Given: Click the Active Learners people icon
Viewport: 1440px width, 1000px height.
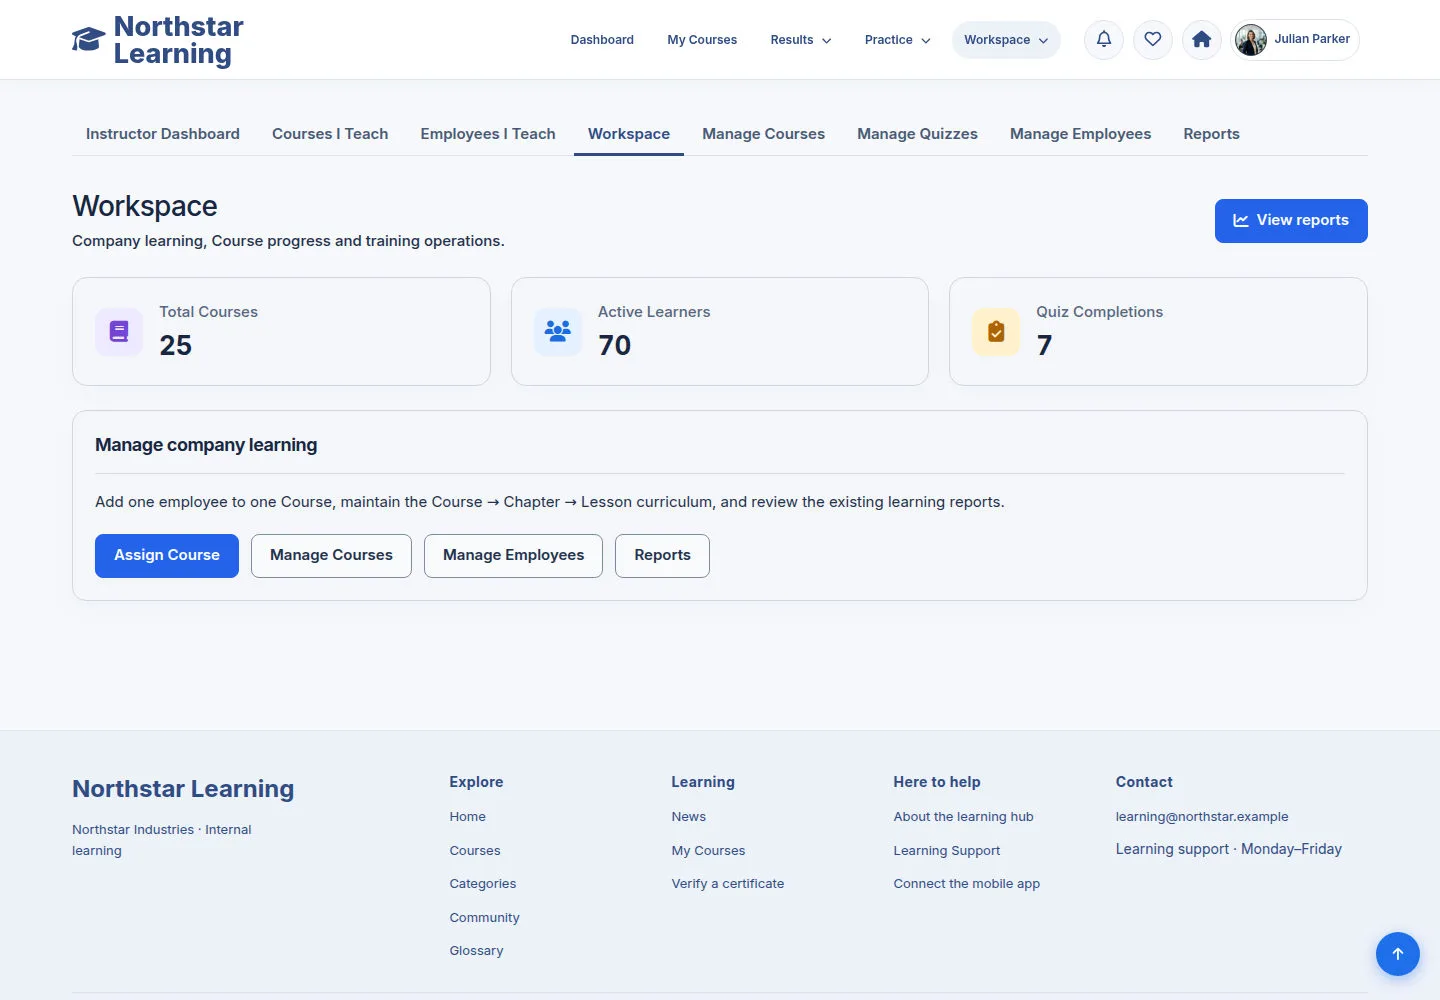Looking at the screenshot, I should pos(558,332).
